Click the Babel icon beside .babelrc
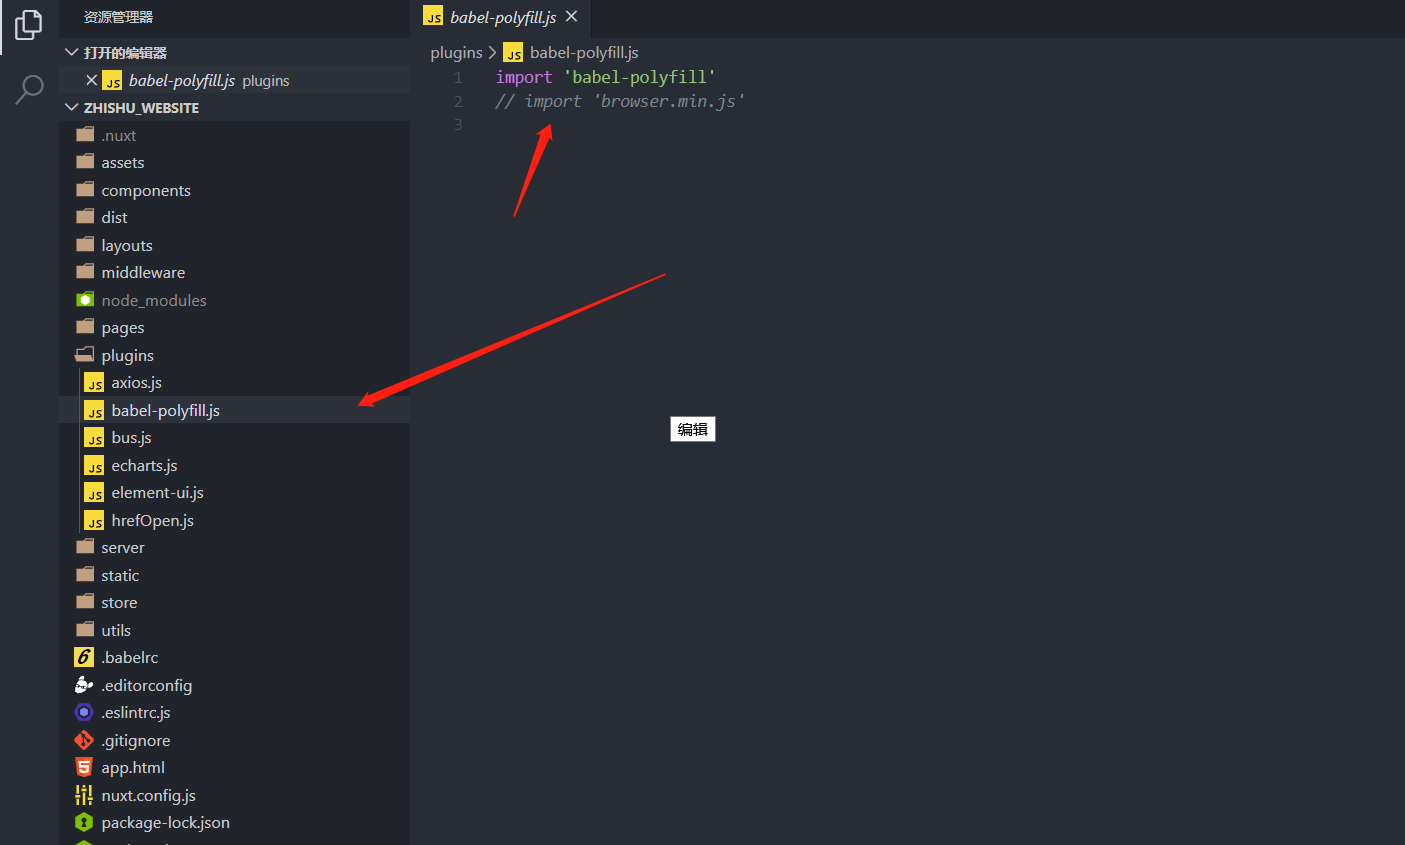 (84, 657)
